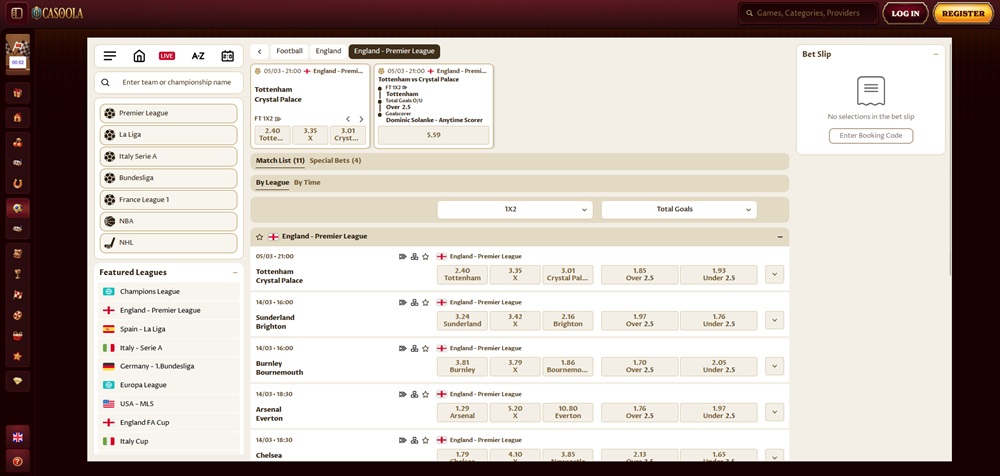This screenshot has width=1000, height=476.
Task: Click the gift box promotions icon in left sidebar
Action: click(18, 93)
